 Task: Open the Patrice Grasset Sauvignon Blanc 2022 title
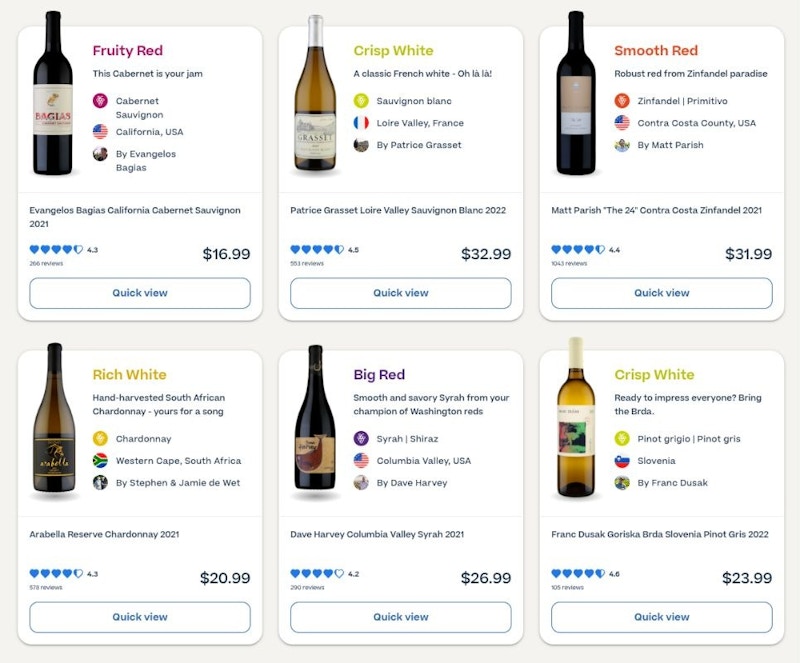point(398,211)
